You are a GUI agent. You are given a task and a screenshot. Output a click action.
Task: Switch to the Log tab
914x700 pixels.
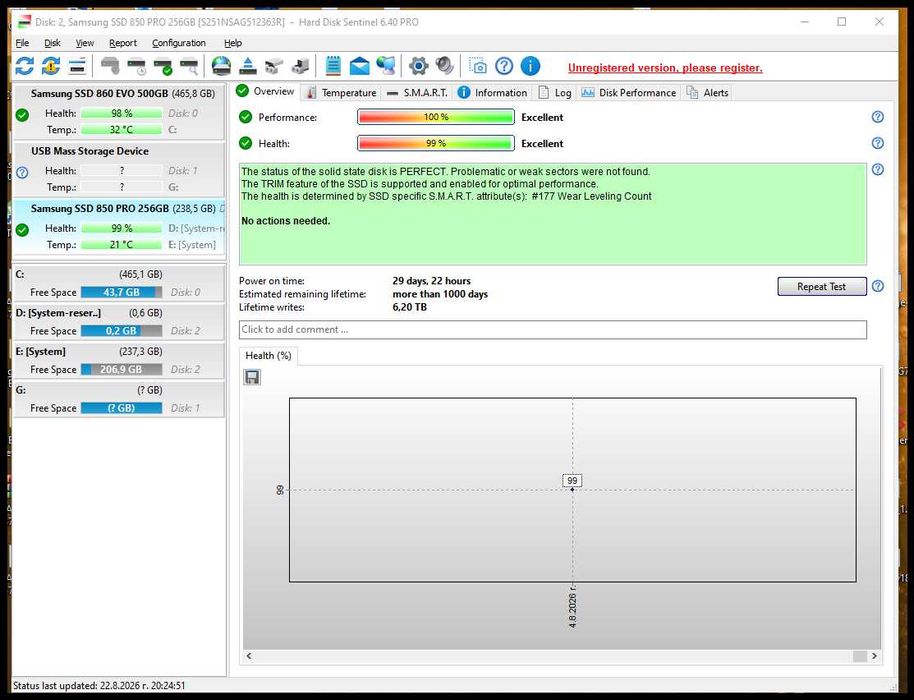tap(555, 92)
